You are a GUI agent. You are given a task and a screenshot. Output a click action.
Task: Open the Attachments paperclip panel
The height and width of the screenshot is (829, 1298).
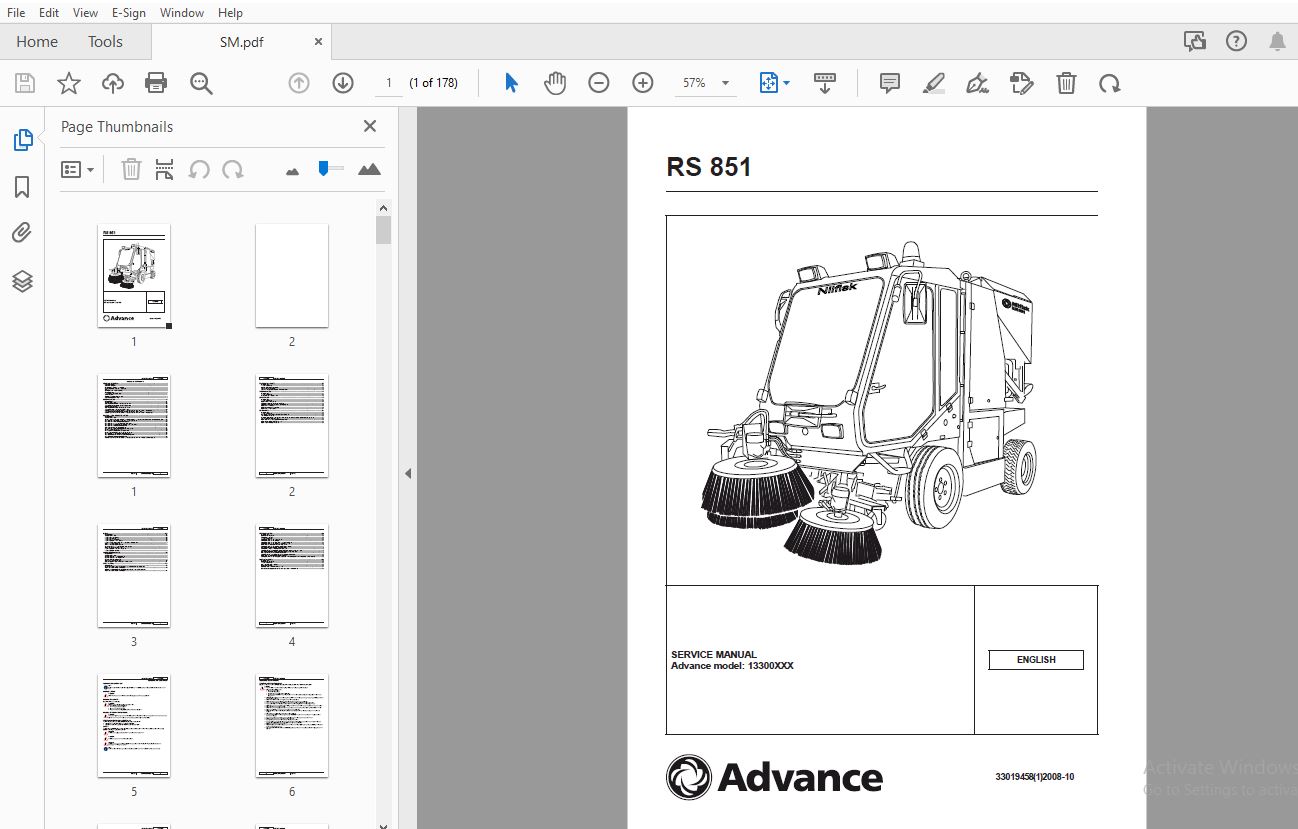tap(22, 234)
